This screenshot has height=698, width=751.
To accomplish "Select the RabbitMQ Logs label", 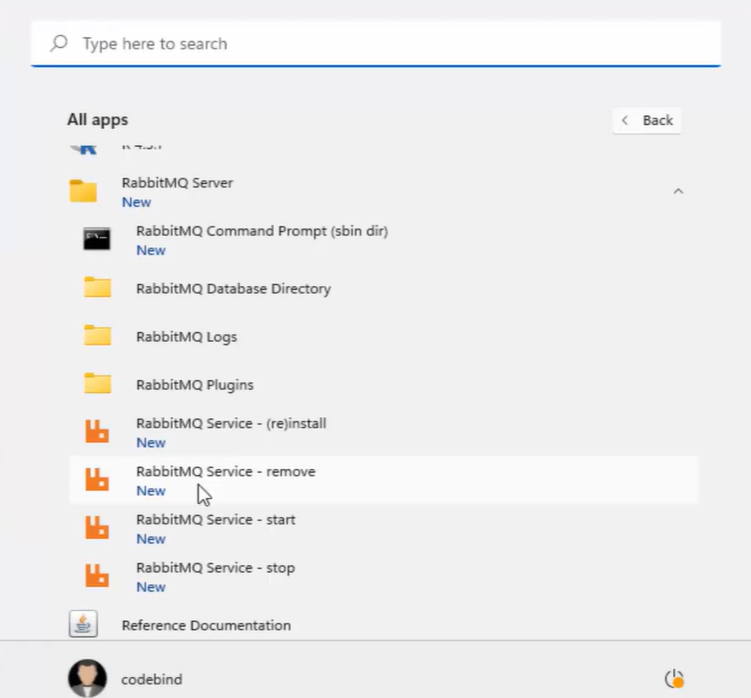I will [x=187, y=337].
